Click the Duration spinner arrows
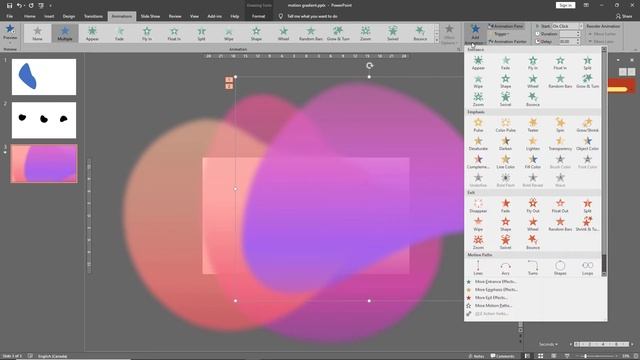The image size is (640, 360). (578, 34)
